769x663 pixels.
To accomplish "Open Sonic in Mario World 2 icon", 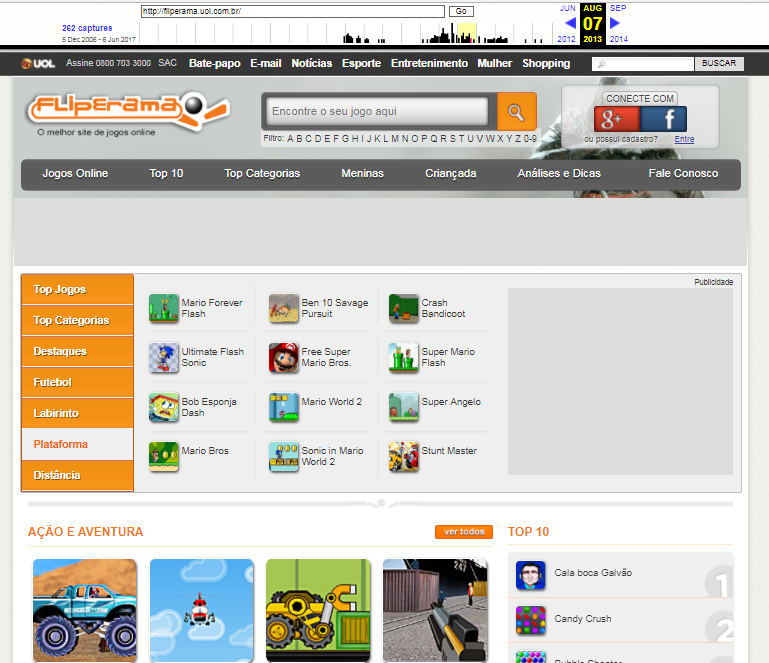I will click(283, 457).
